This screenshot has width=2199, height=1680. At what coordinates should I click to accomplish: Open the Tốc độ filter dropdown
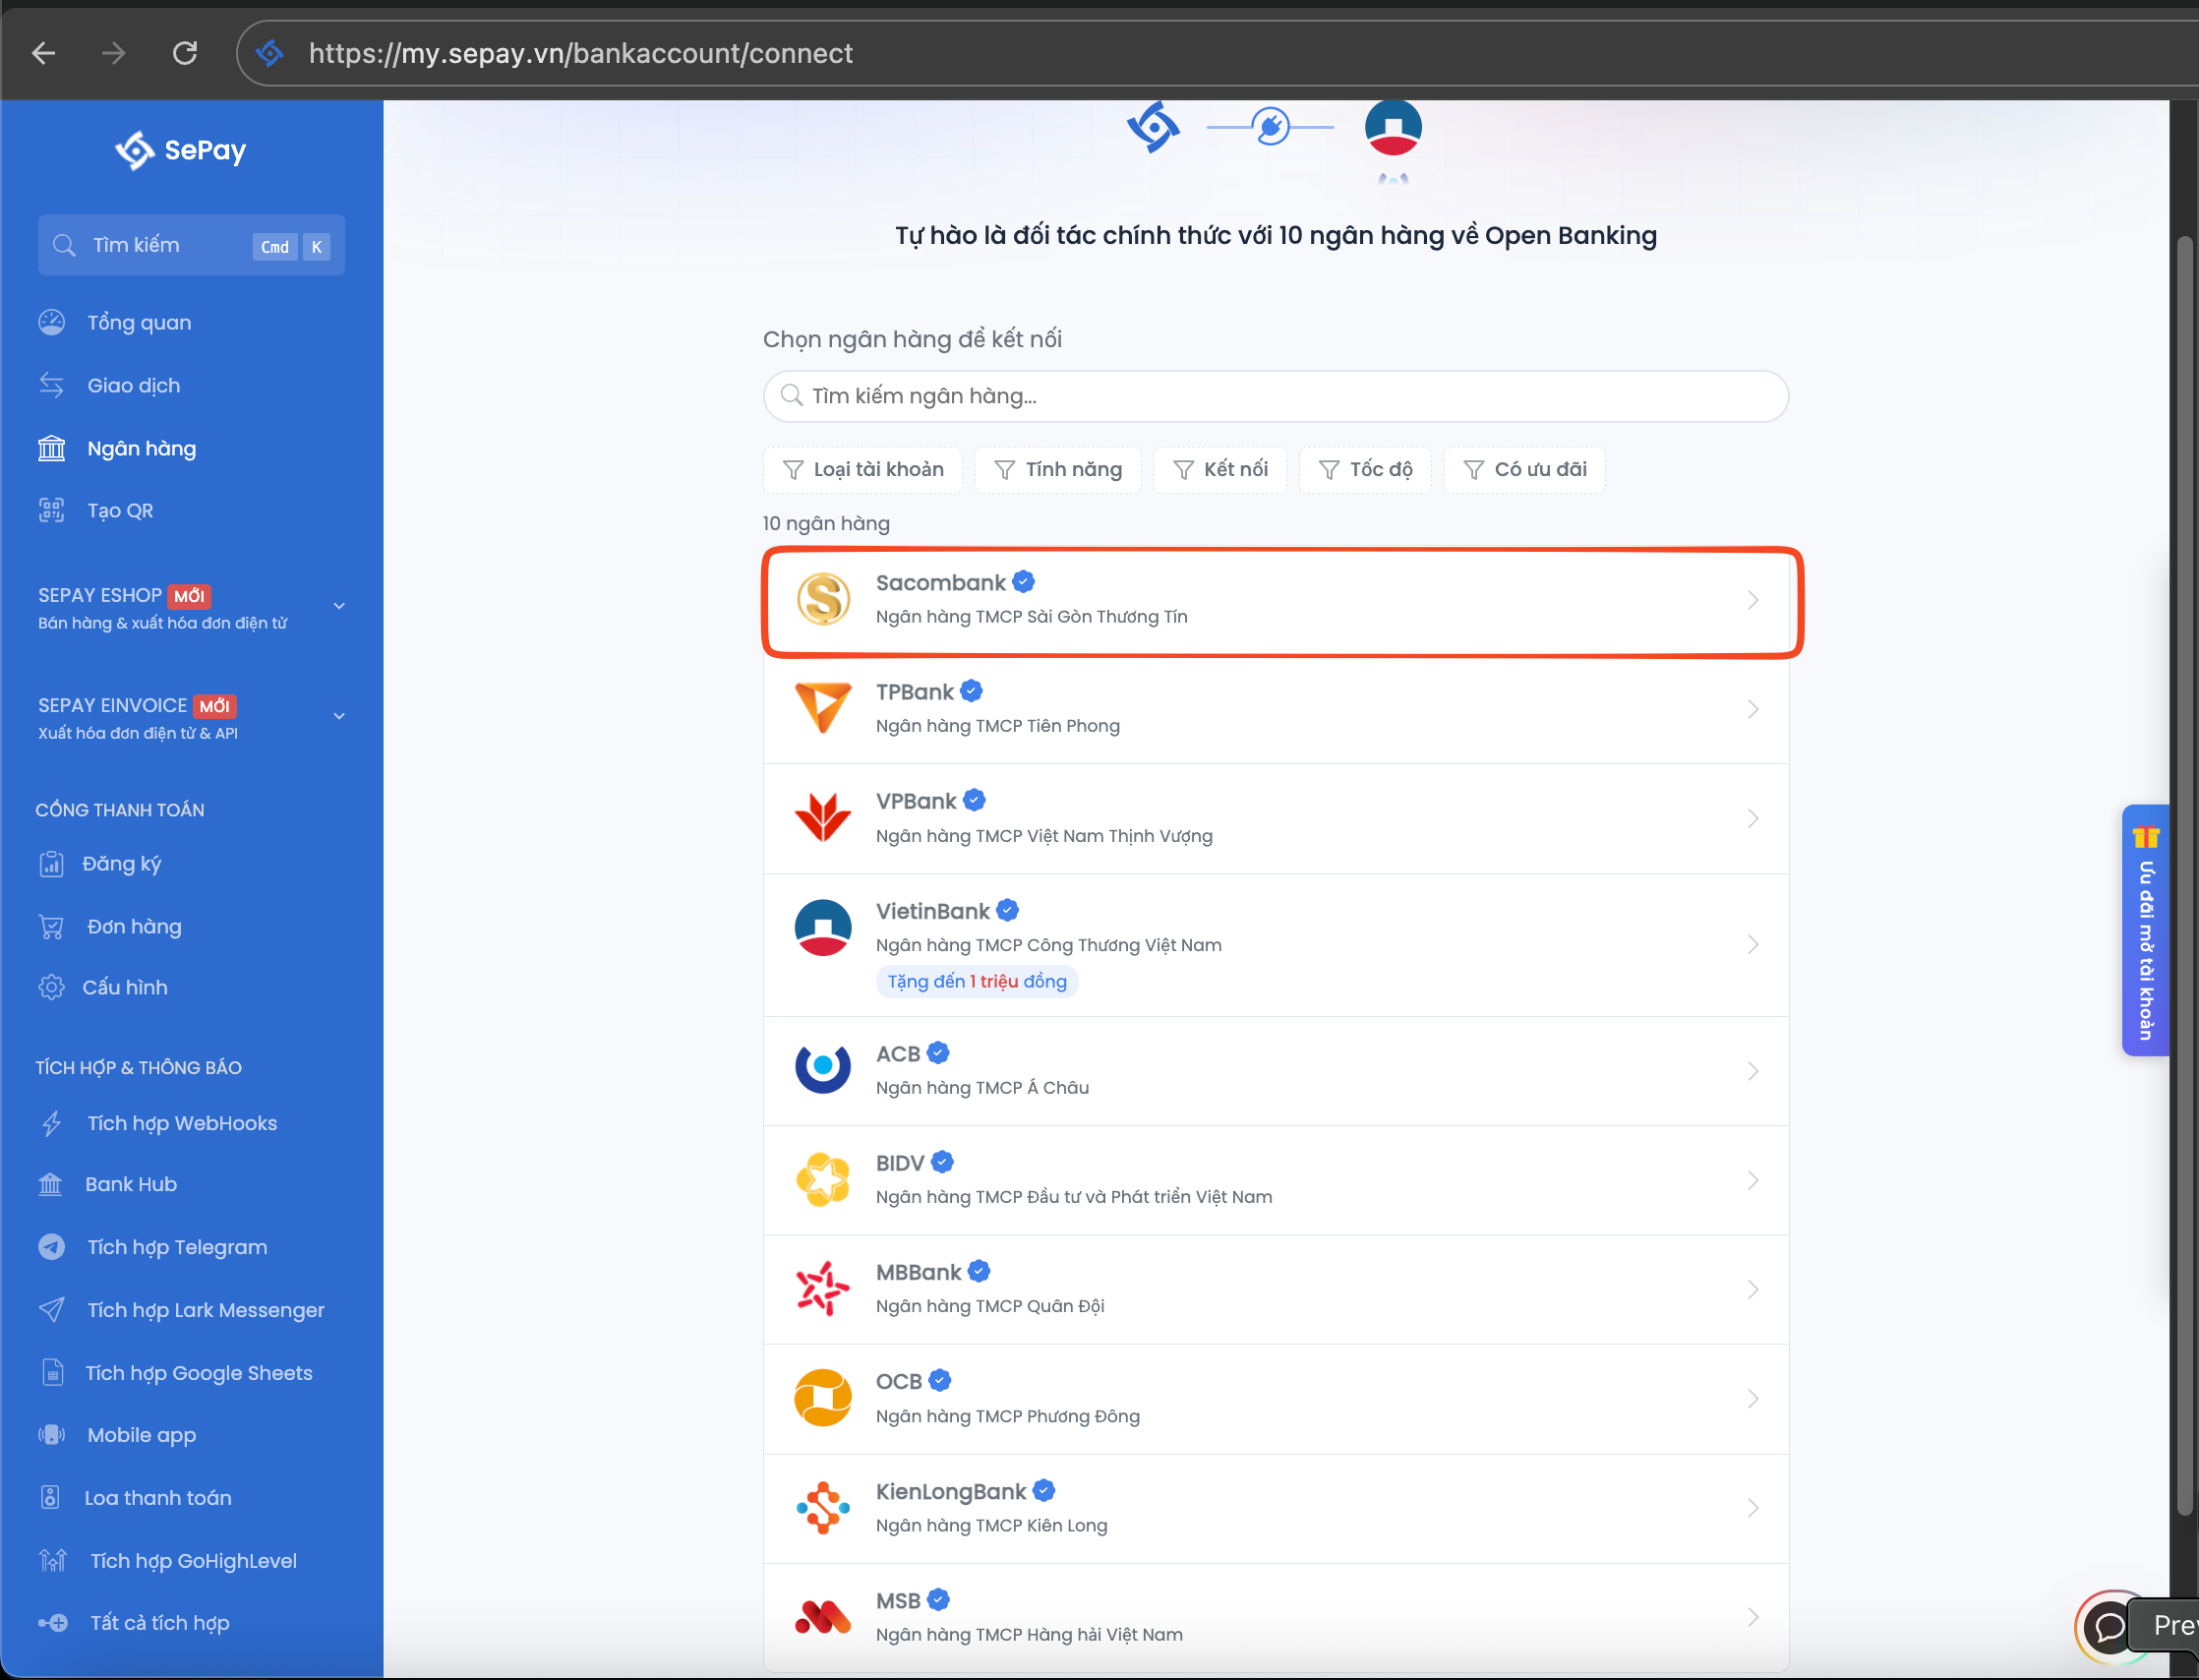(1365, 470)
